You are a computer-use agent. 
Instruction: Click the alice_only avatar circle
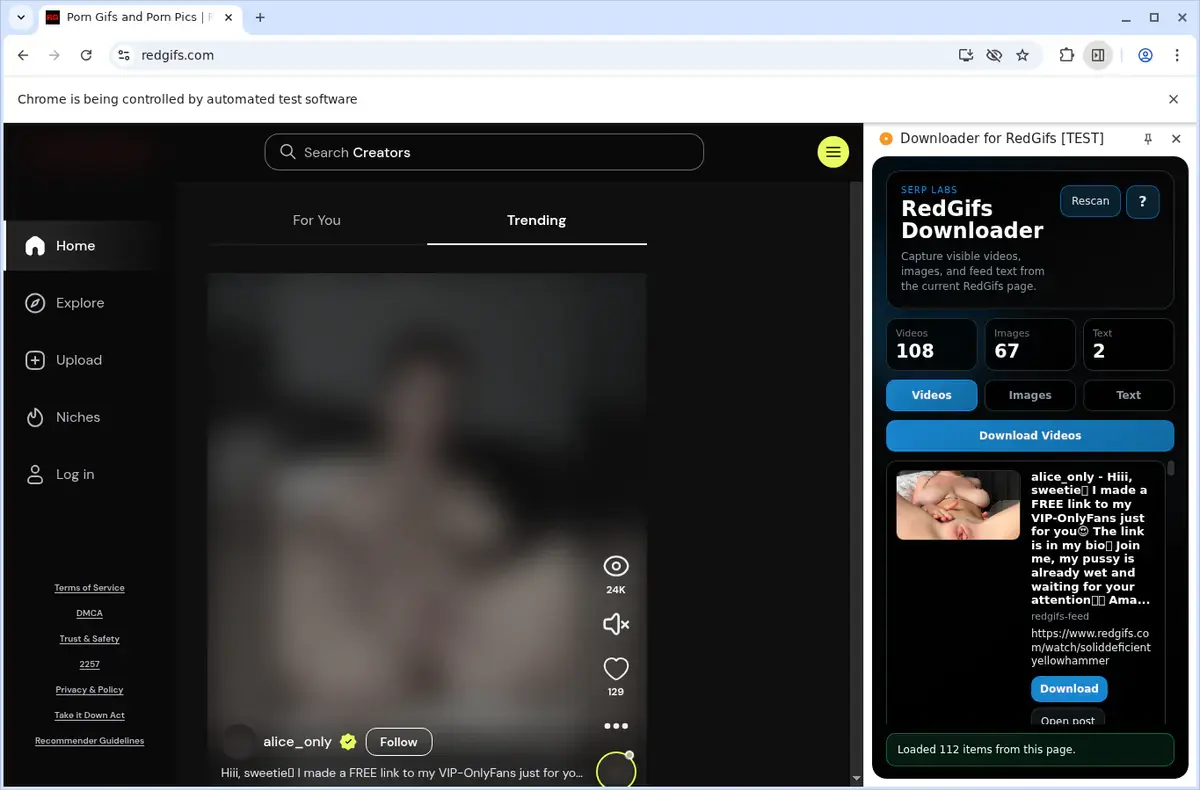click(238, 741)
